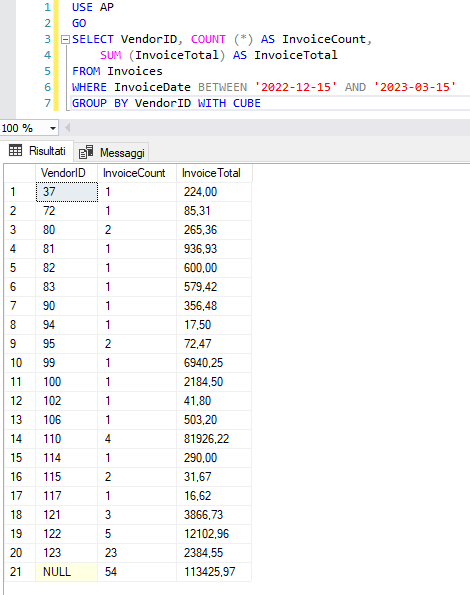470x595 pixels.
Task: Place cursor on the CUBE keyword
Action: 247,103
